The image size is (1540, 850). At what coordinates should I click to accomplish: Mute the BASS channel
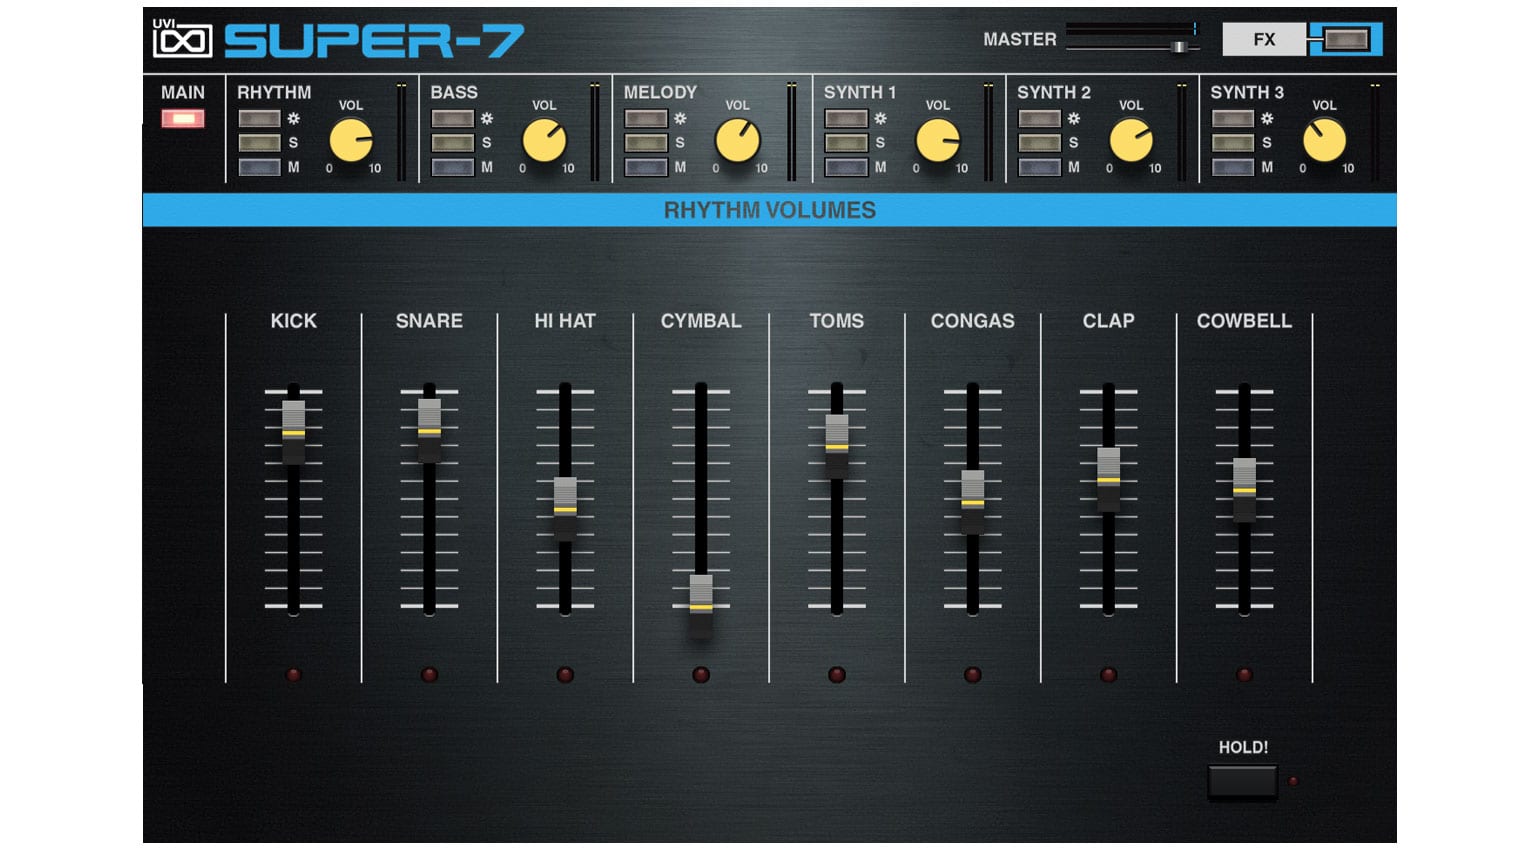coord(452,167)
